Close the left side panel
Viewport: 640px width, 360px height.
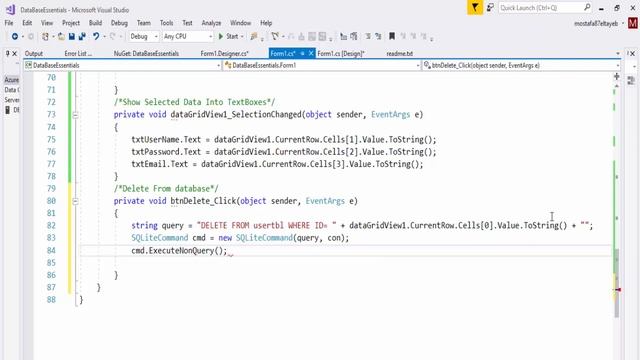point(15,53)
